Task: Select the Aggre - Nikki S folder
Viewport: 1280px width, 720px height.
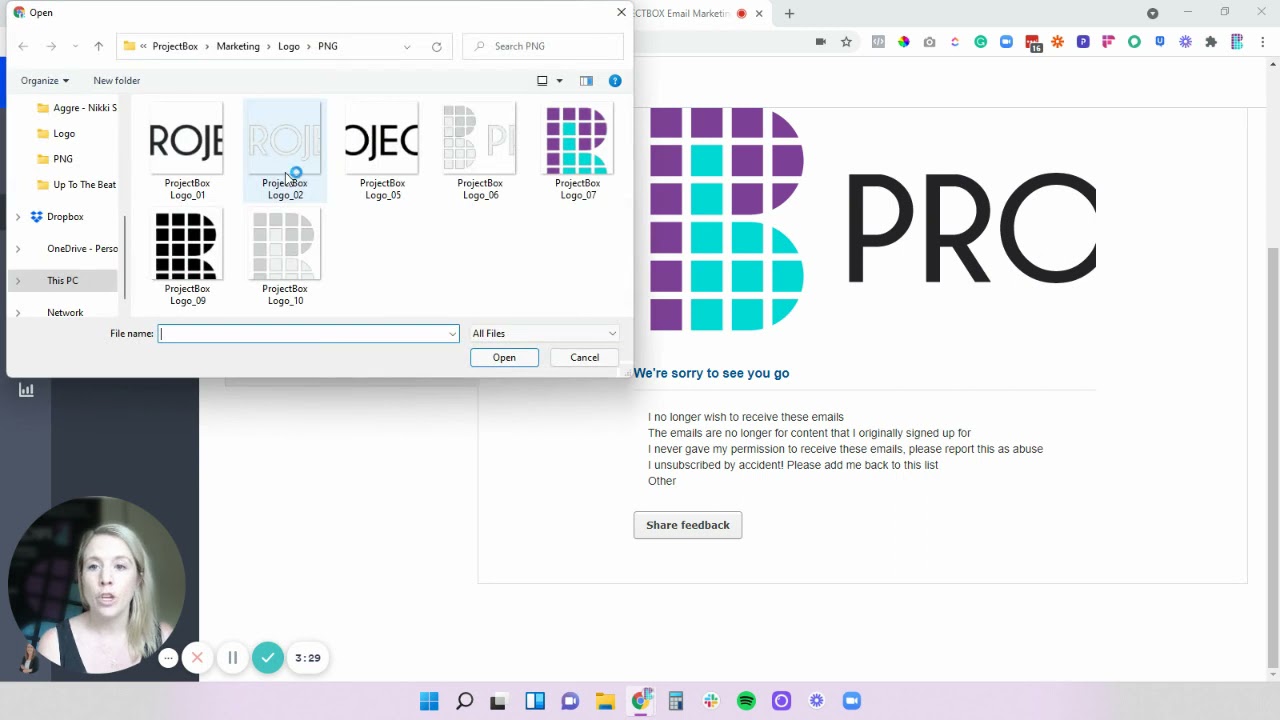Action: tap(84, 108)
